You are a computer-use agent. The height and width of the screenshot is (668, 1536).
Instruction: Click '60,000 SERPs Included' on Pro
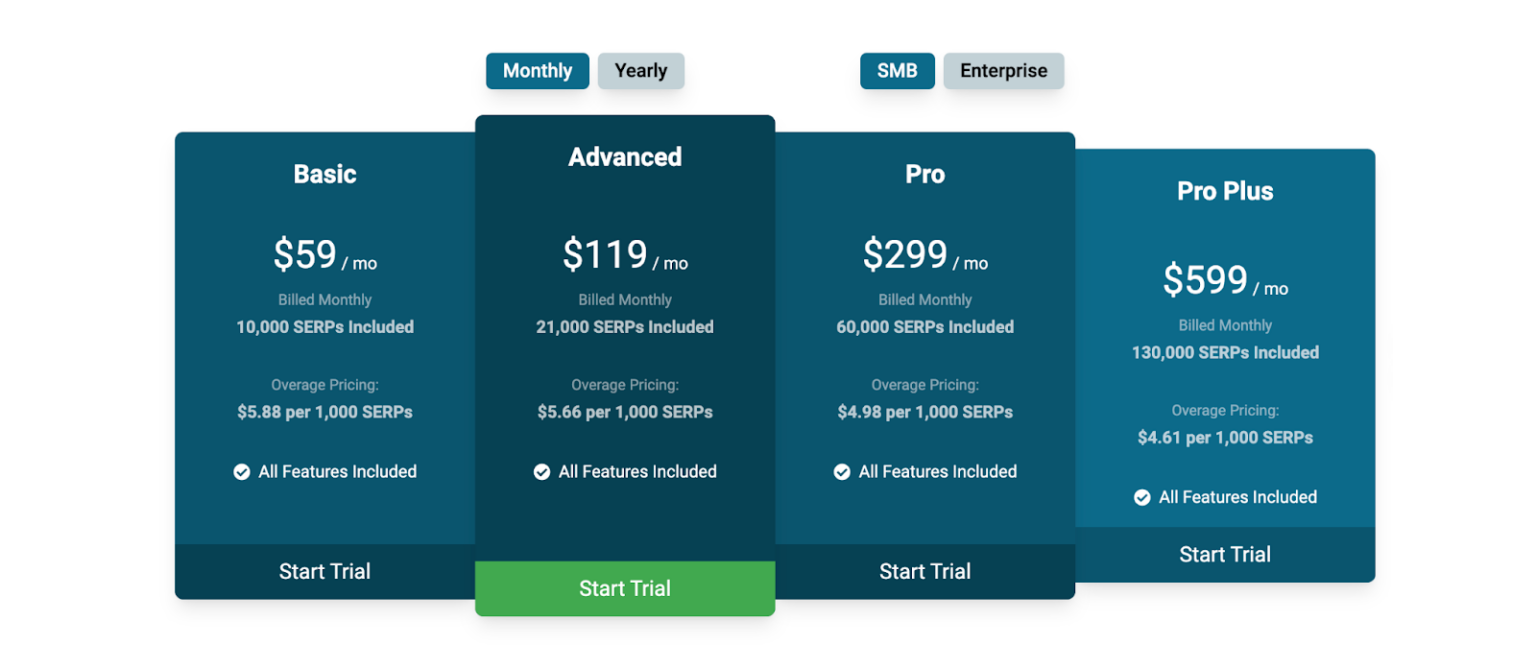[925, 327]
